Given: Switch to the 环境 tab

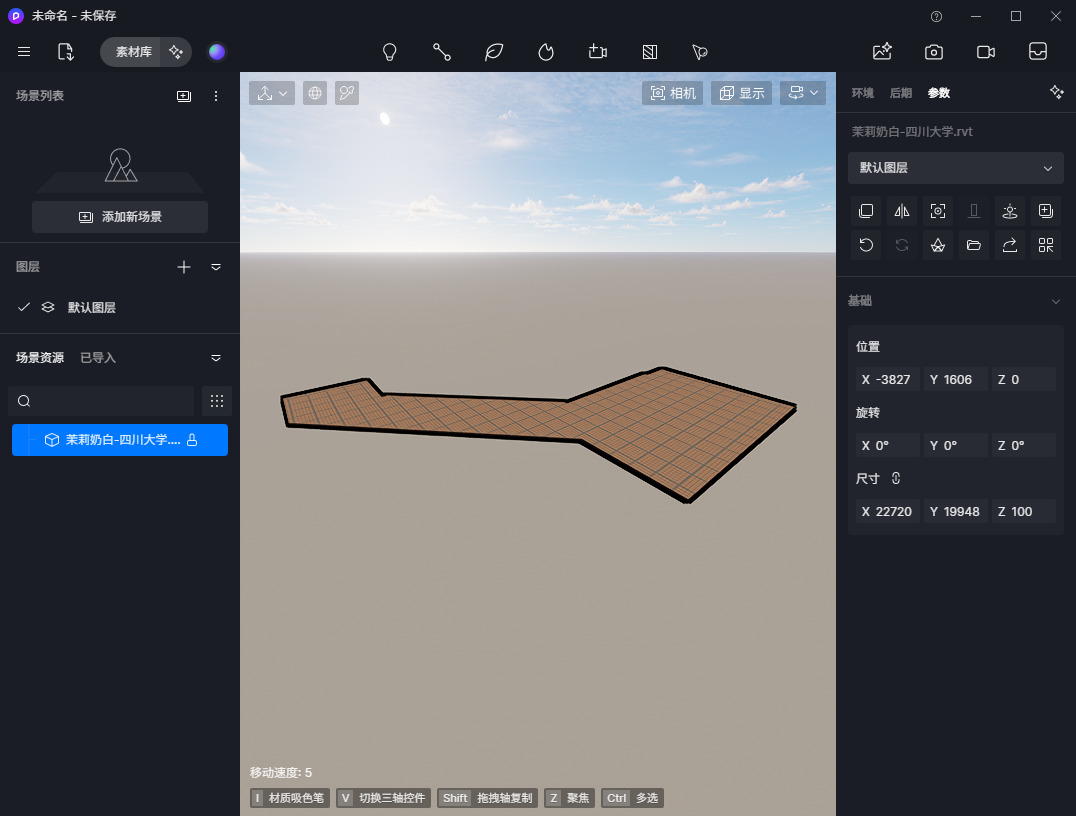Looking at the screenshot, I should [x=862, y=93].
